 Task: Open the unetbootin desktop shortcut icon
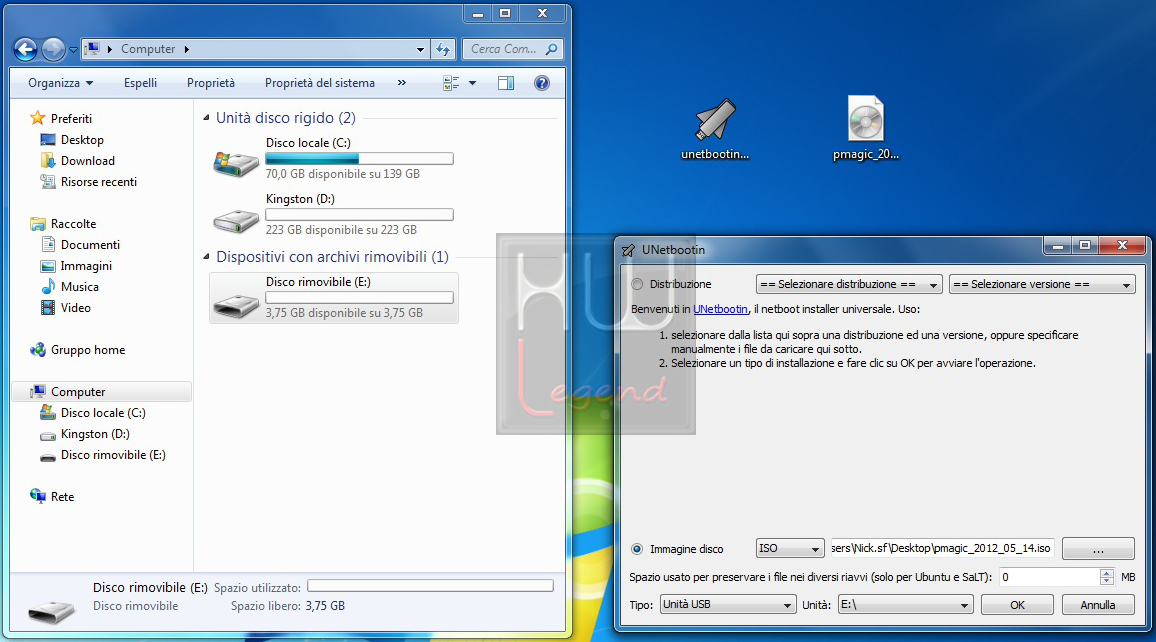[x=714, y=119]
